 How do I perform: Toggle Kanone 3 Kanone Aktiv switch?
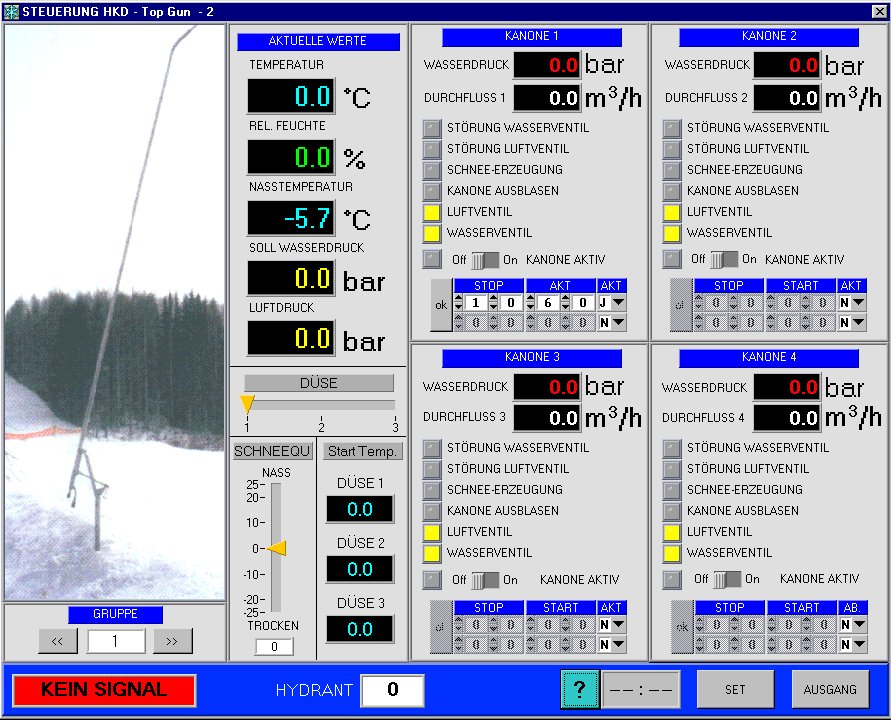[485, 580]
